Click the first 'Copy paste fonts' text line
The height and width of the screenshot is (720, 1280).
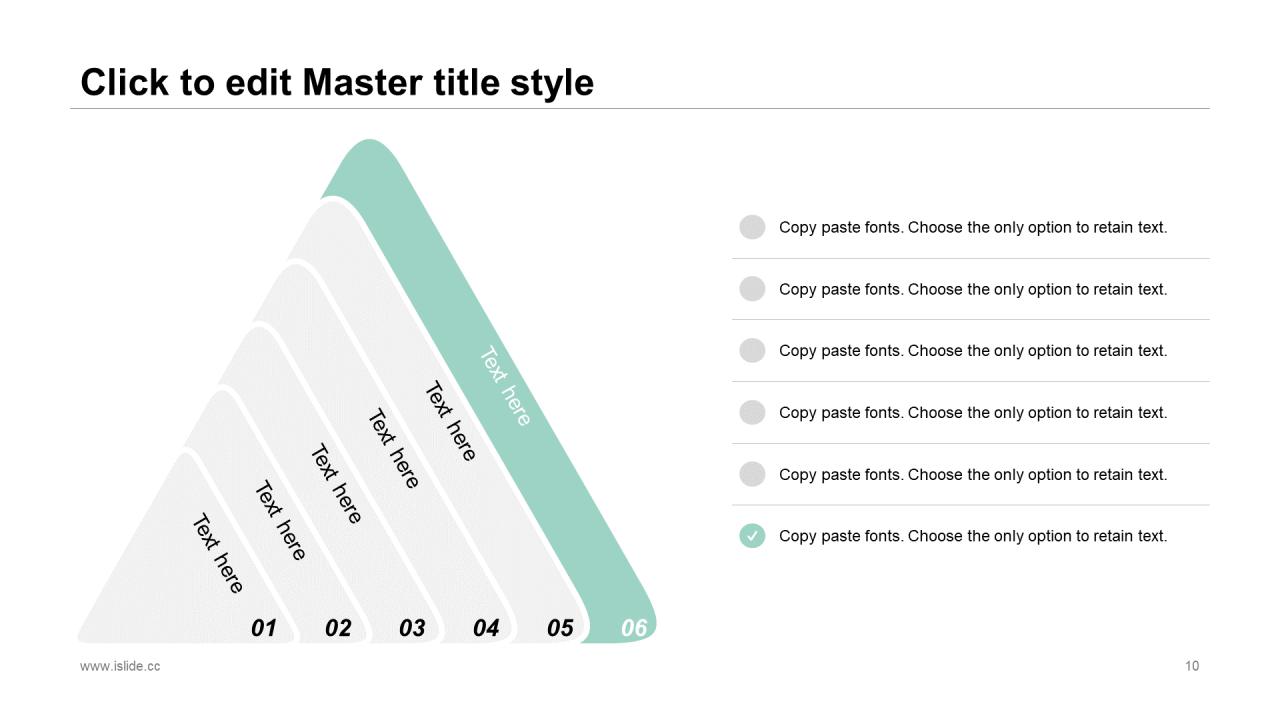pyautogui.click(x=973, y=227)
